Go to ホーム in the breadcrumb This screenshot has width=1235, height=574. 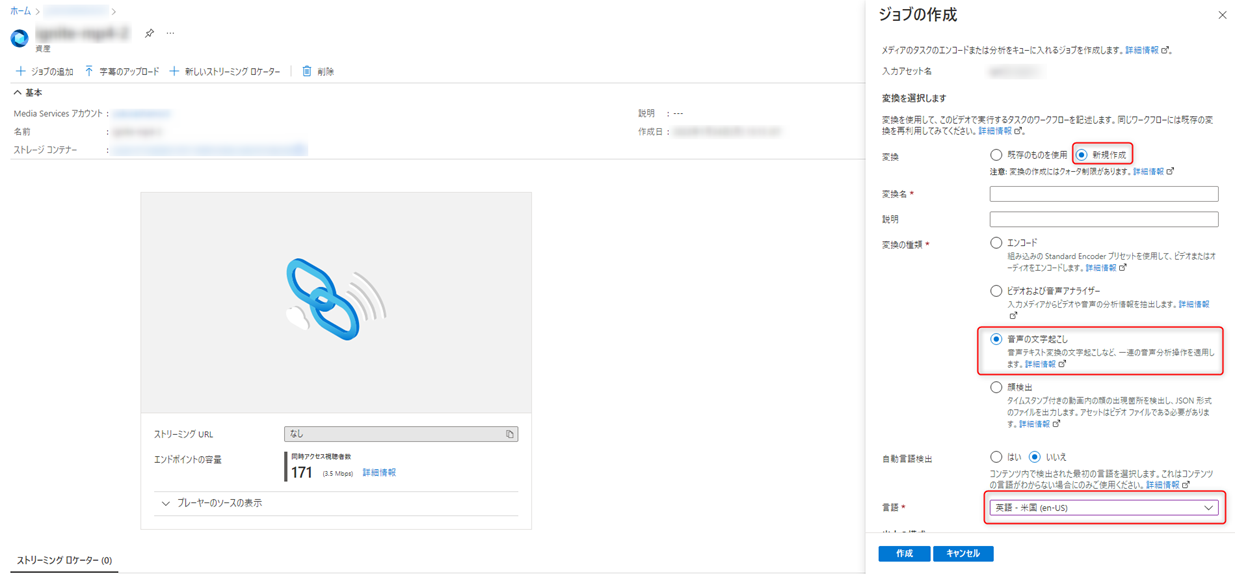coord(20,11)
